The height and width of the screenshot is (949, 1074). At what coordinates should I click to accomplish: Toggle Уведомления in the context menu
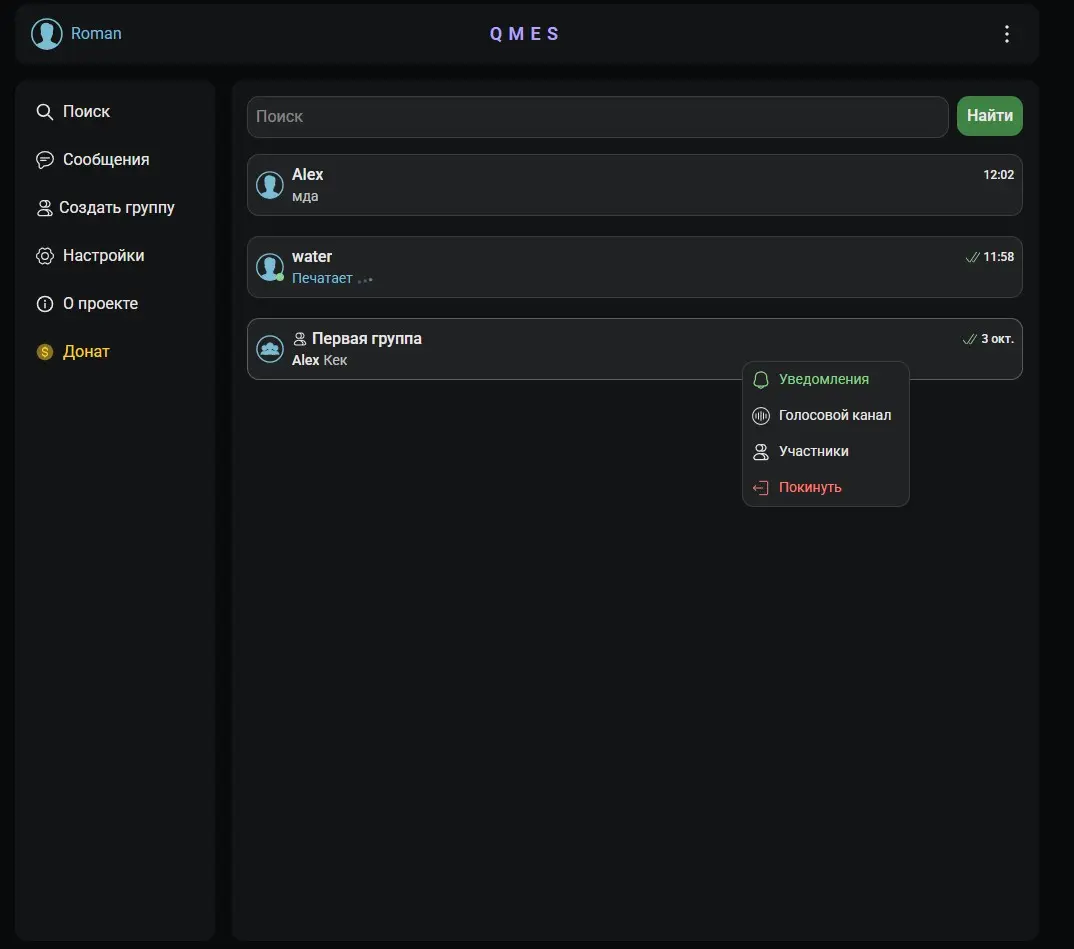point(825,379)
